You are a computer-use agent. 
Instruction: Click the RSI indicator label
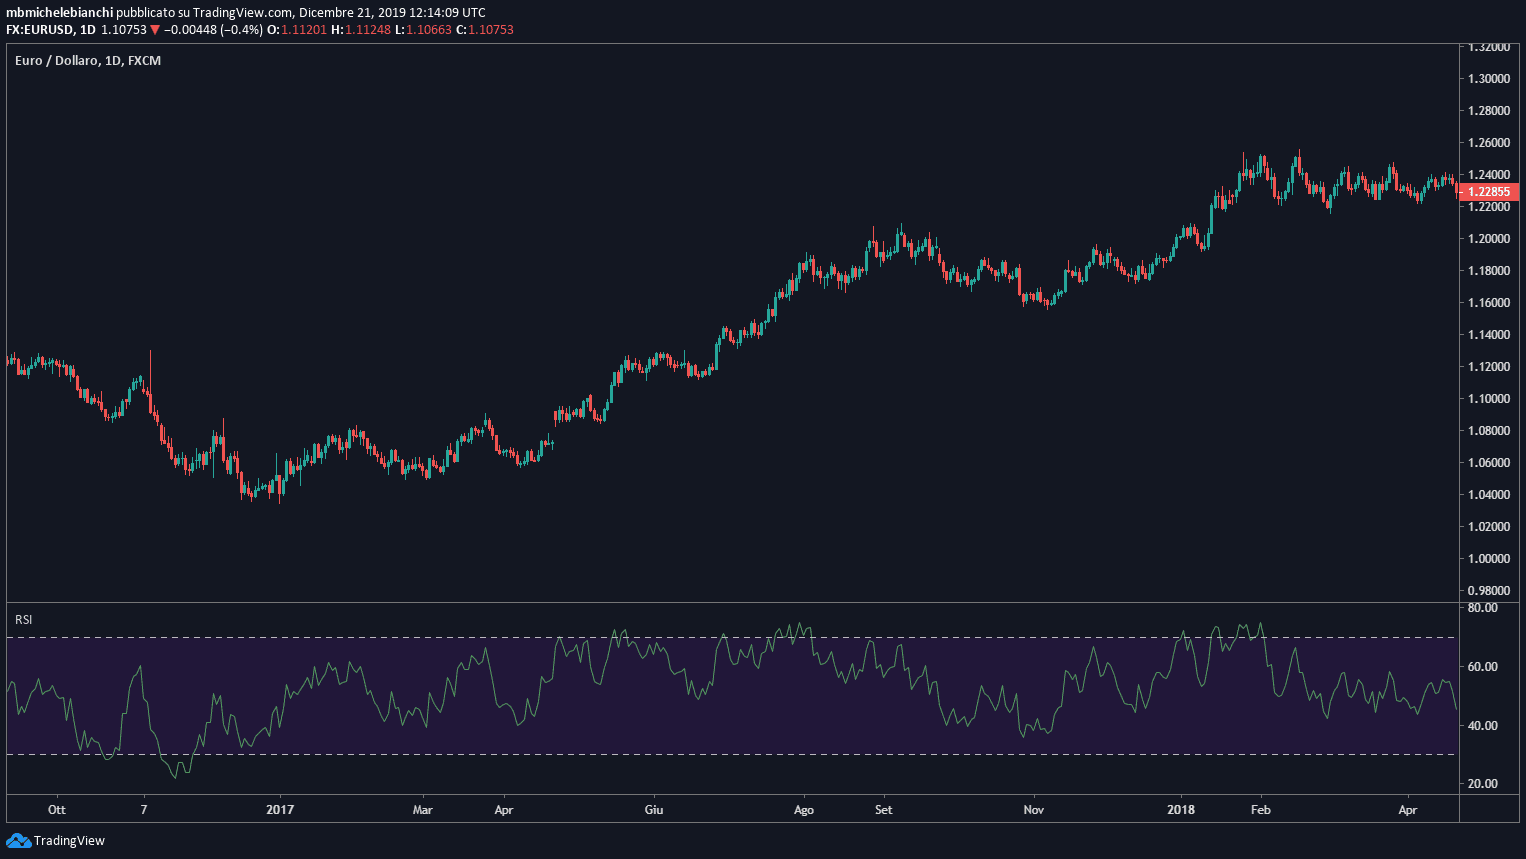click(24, 620)
